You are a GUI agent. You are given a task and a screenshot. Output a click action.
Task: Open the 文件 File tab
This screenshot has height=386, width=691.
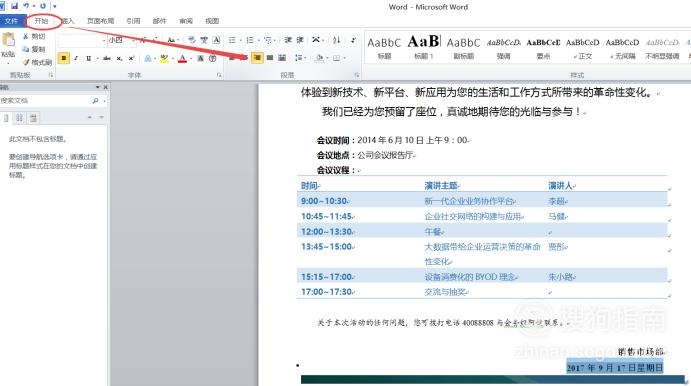pos(11,21)
